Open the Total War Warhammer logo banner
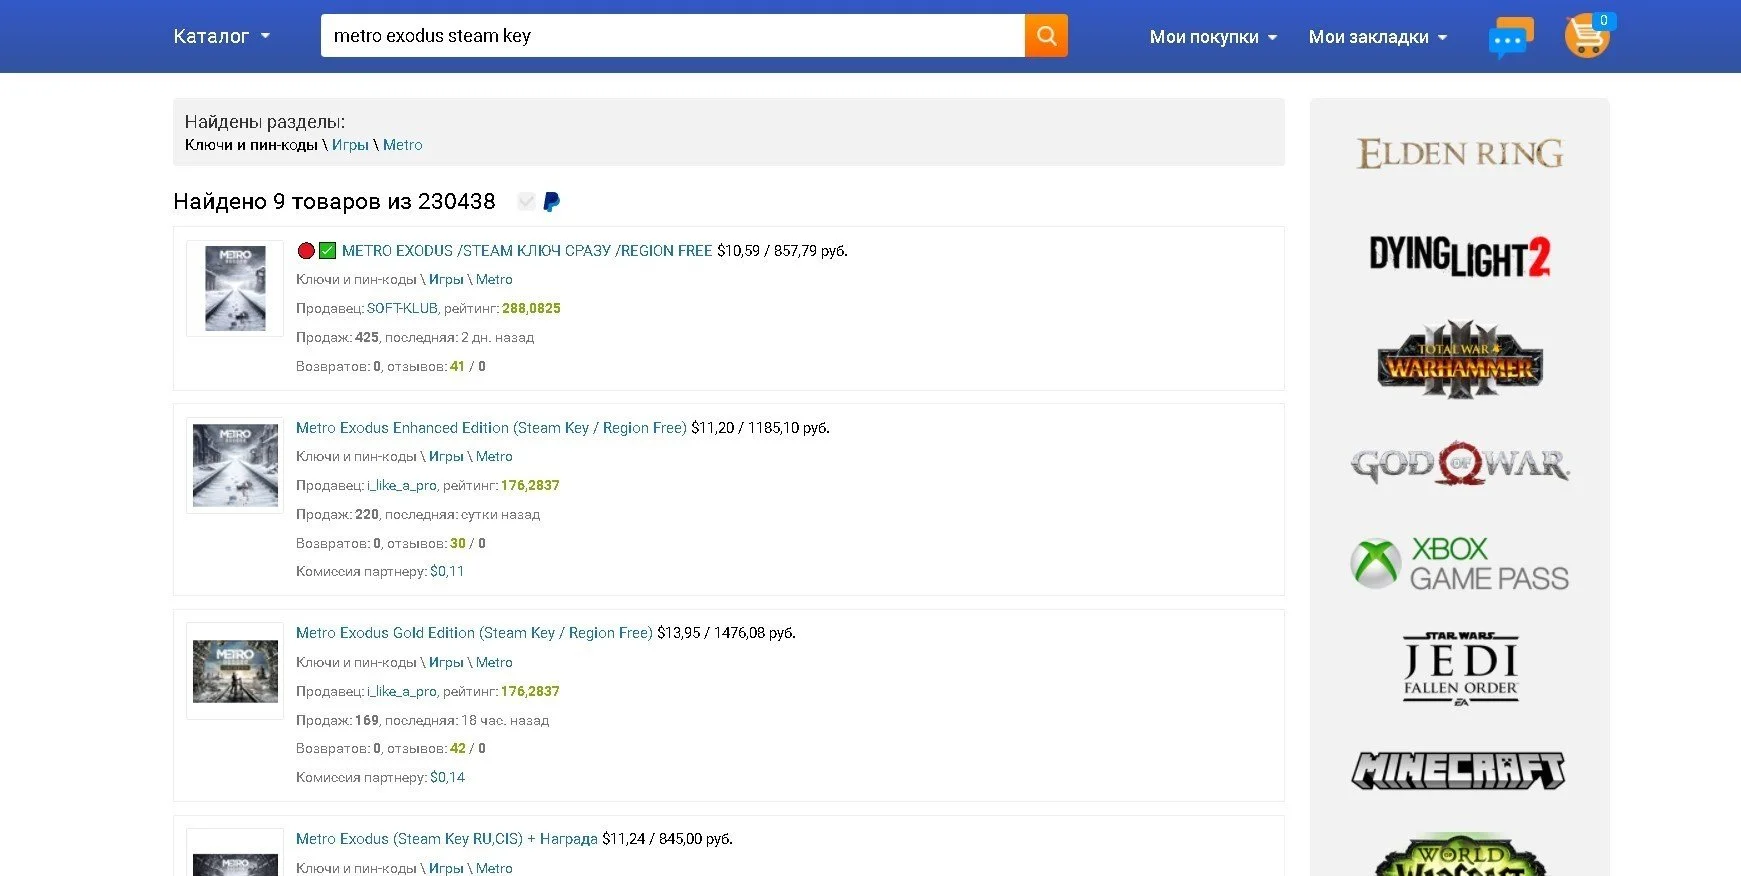The width and height of the screenshot is (1741, 876). [x=1460, y=360]
